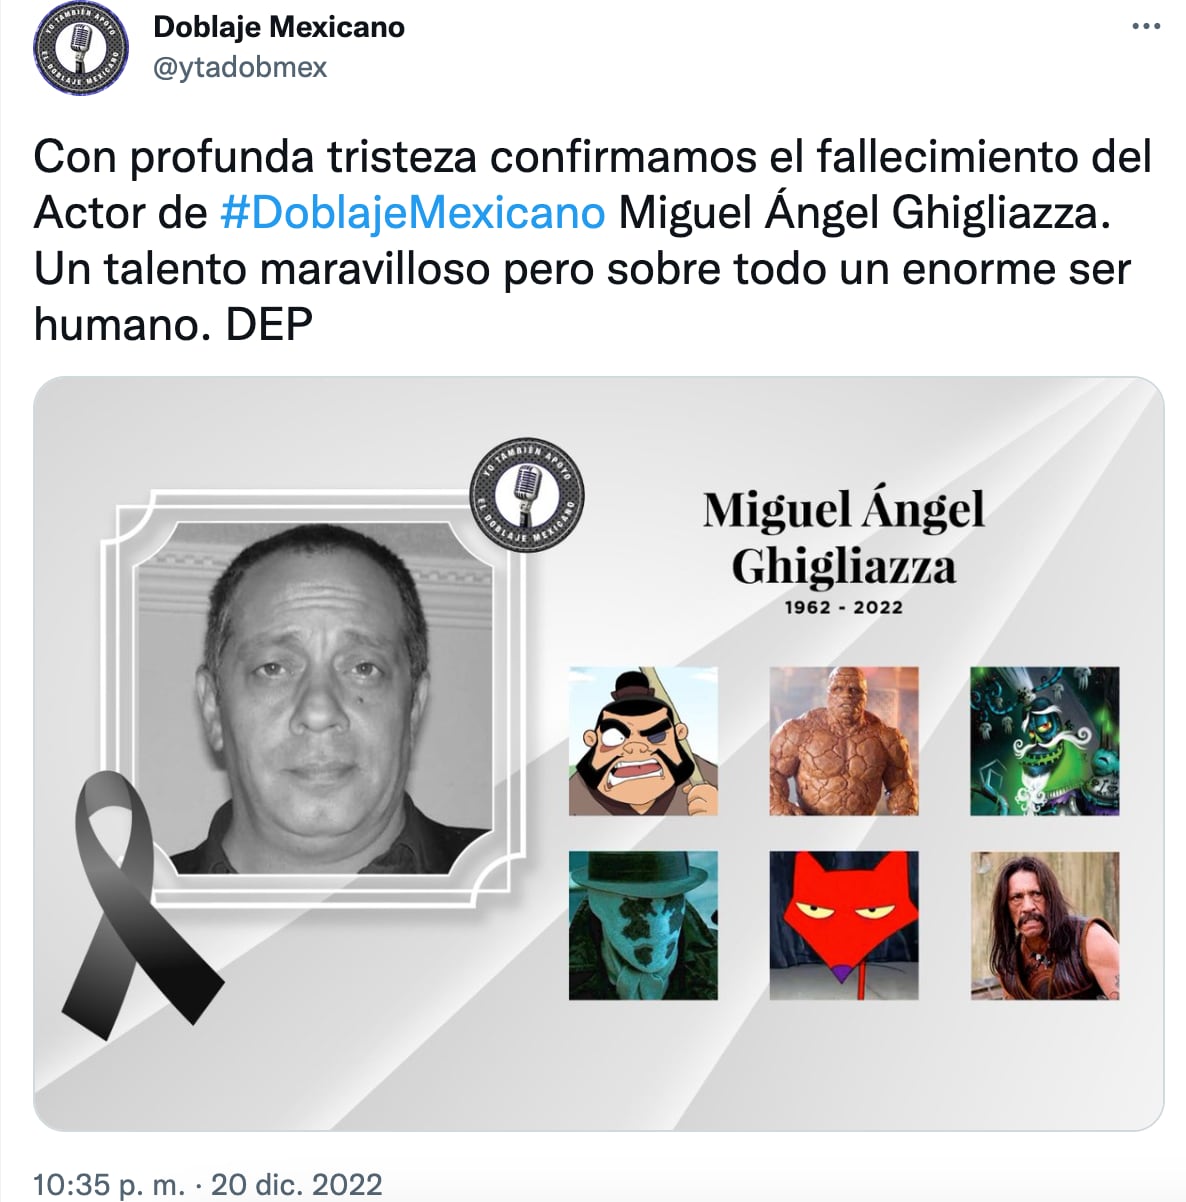Viewport: 1186px width, 1202px height.
Task: Click the Doblaje Mexicano display name
Action: coord(279,27)
